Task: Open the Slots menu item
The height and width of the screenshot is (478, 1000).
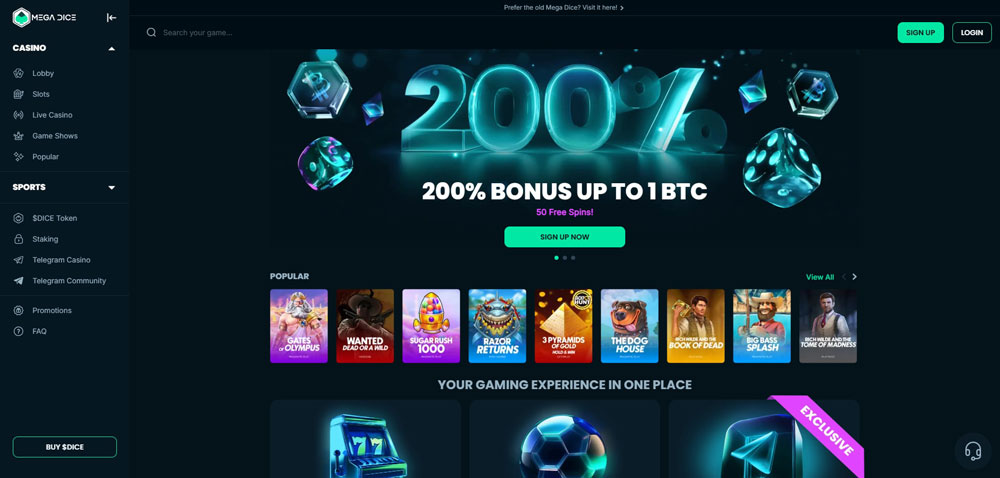Action: click(41, 94)
